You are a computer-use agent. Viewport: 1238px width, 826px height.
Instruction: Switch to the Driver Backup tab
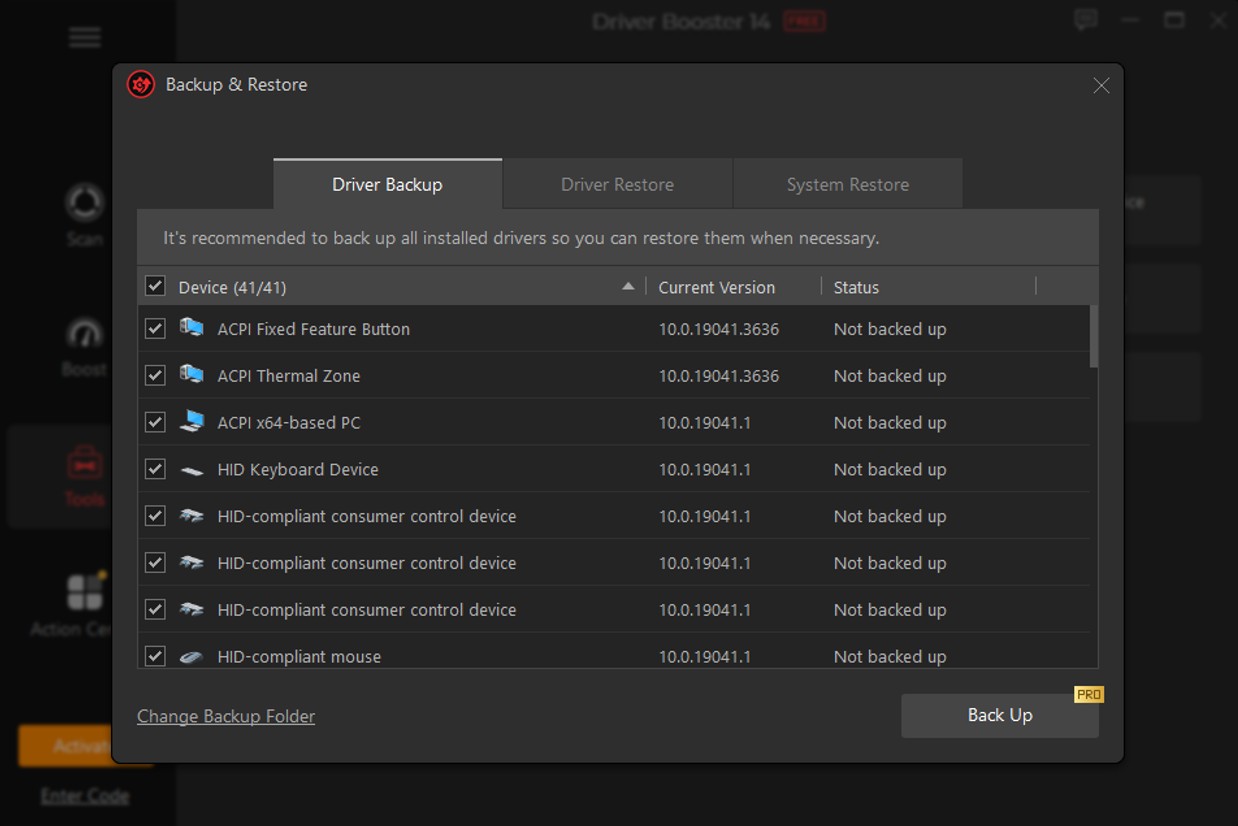(388, 184)
